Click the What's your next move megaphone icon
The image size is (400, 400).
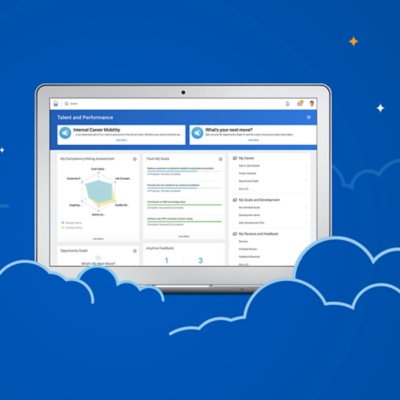point(197,133)
